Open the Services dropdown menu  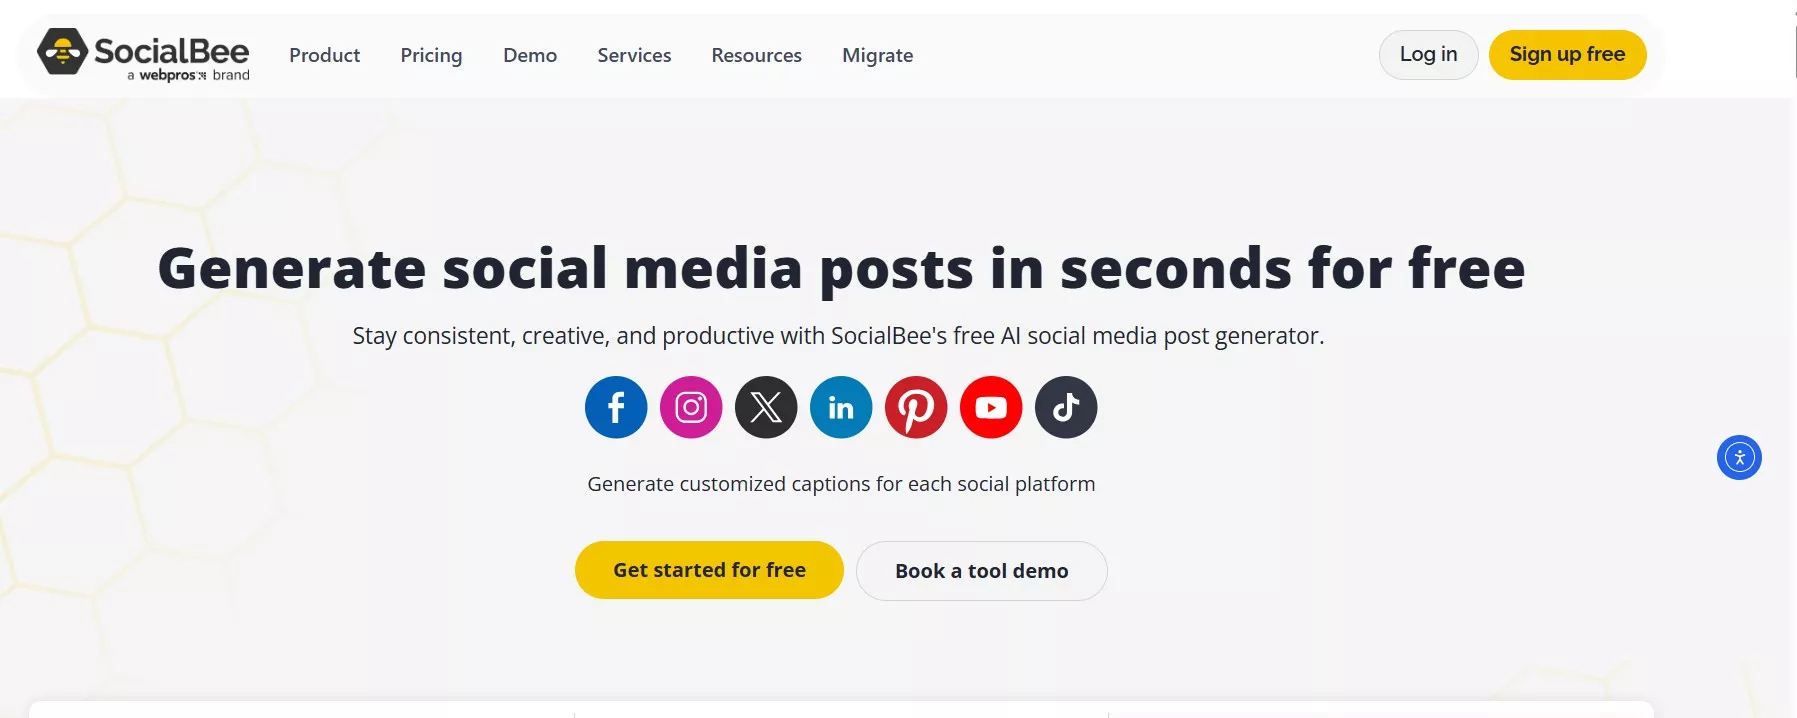634,55
